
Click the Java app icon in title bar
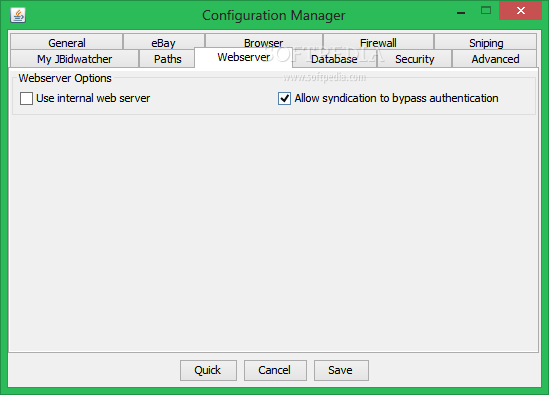18,15
